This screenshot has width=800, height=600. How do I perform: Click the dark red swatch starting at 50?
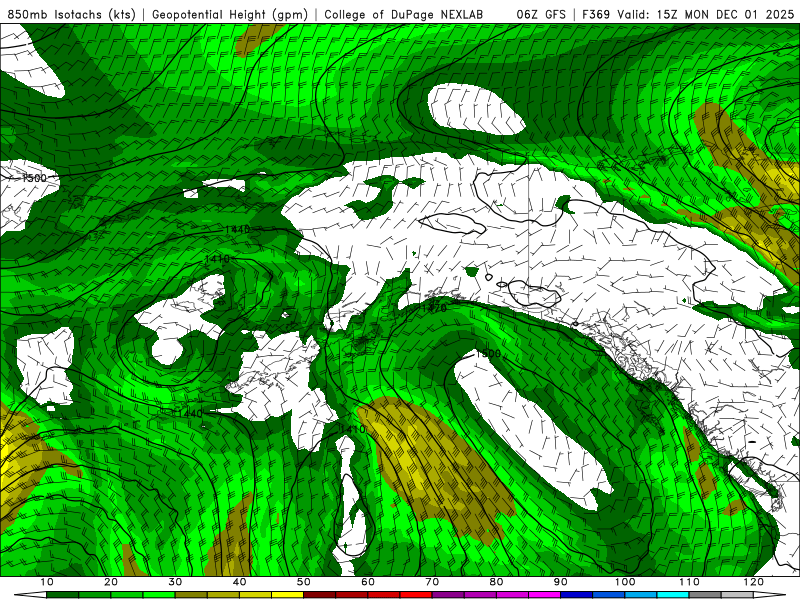319,595
